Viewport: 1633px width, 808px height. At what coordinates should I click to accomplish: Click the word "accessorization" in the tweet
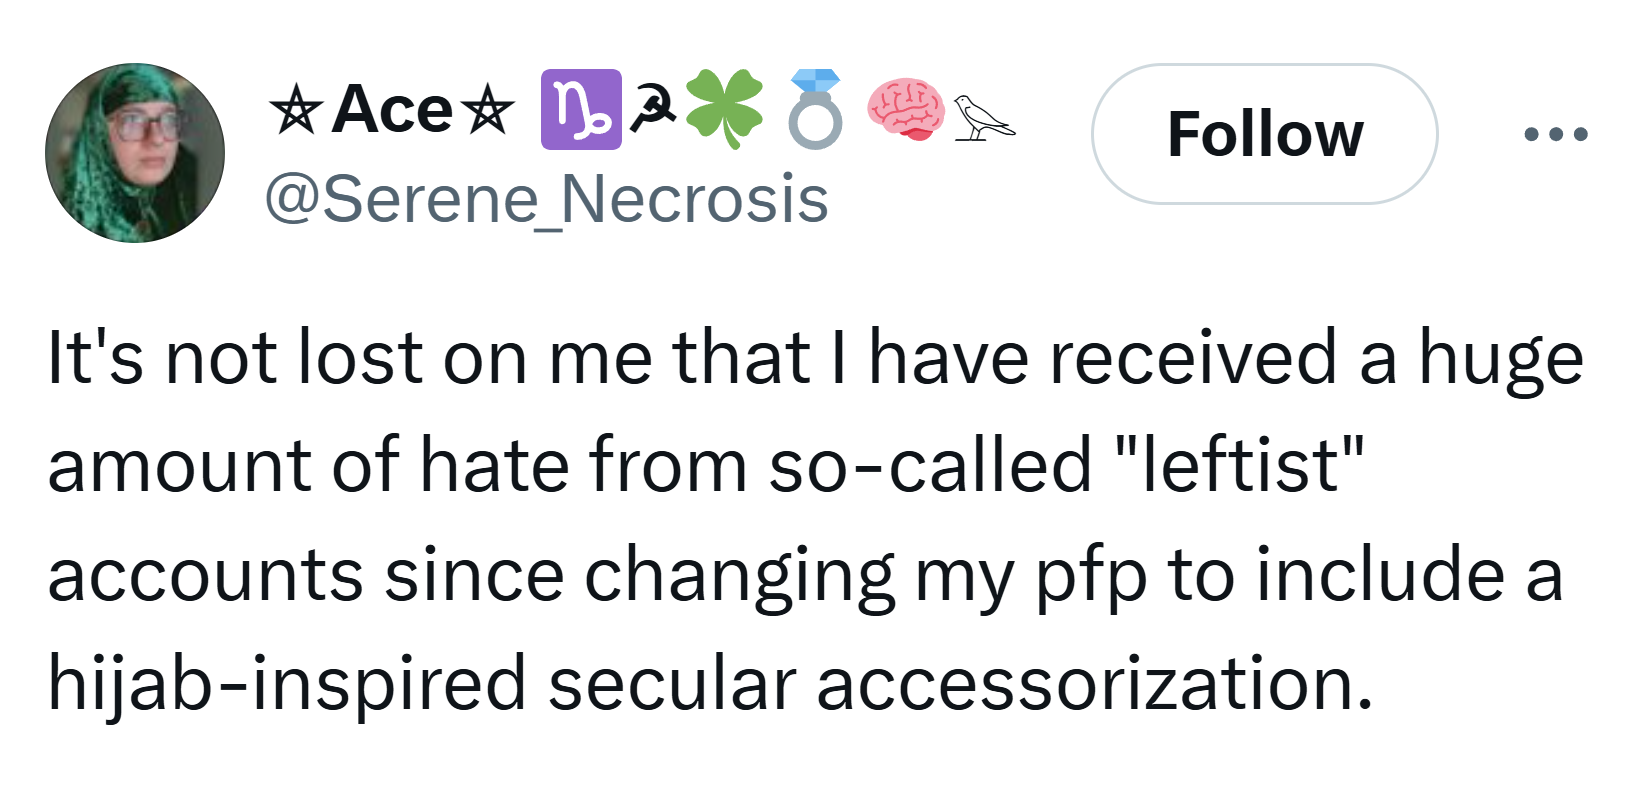pos(1094,685)
